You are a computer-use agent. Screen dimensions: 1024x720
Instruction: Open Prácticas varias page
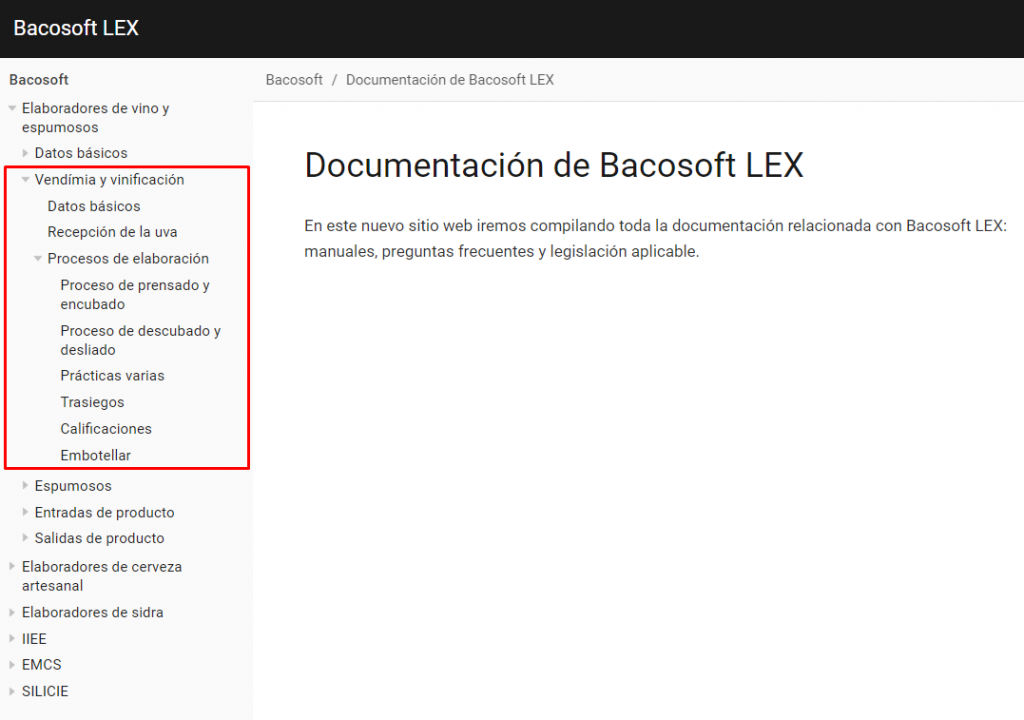[x=112, y=376]
